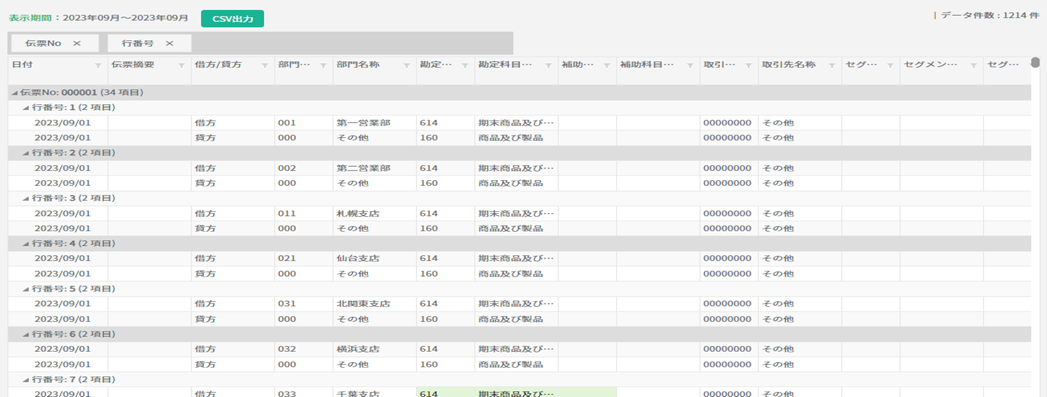Click the 伝票No group chip label

43,43
